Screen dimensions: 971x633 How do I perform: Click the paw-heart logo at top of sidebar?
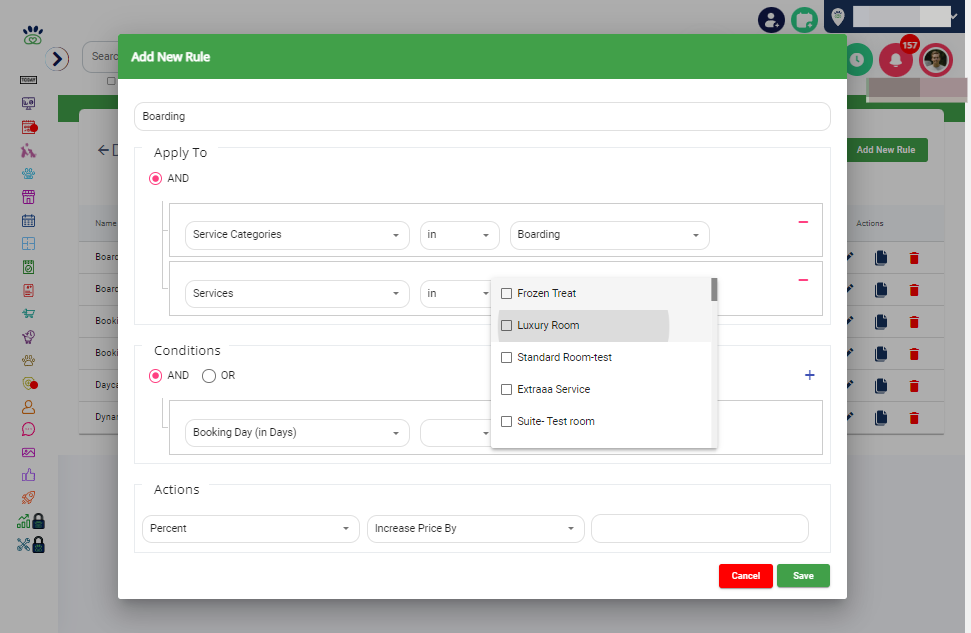click(x=32, y=35)
